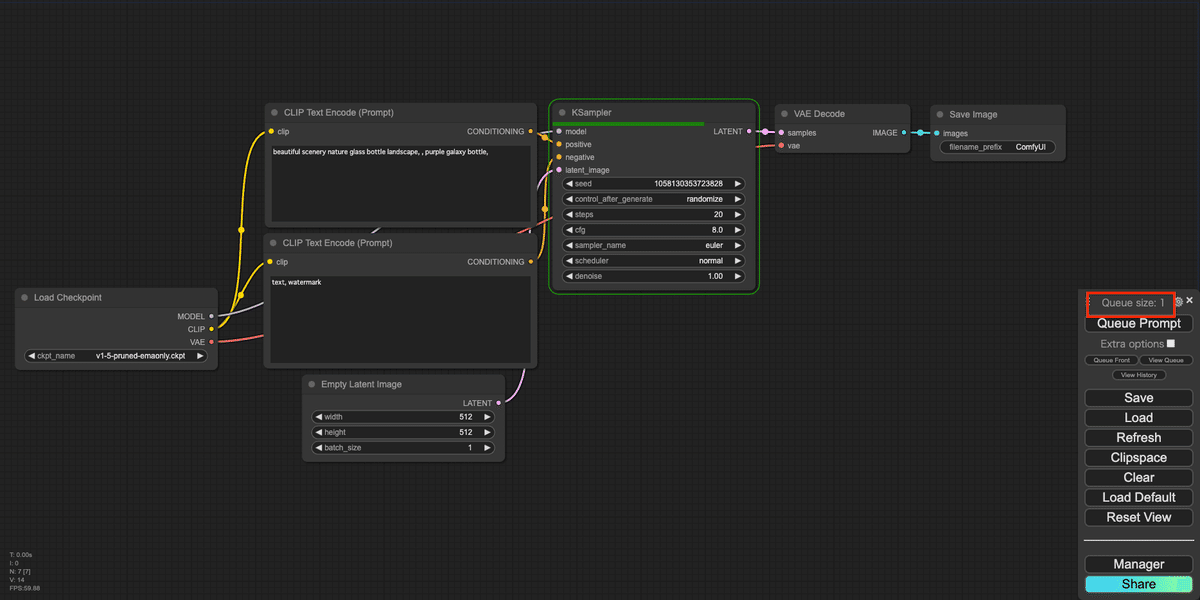
Task: Click the Queue Prompt button
Action: pos(1139,323)
